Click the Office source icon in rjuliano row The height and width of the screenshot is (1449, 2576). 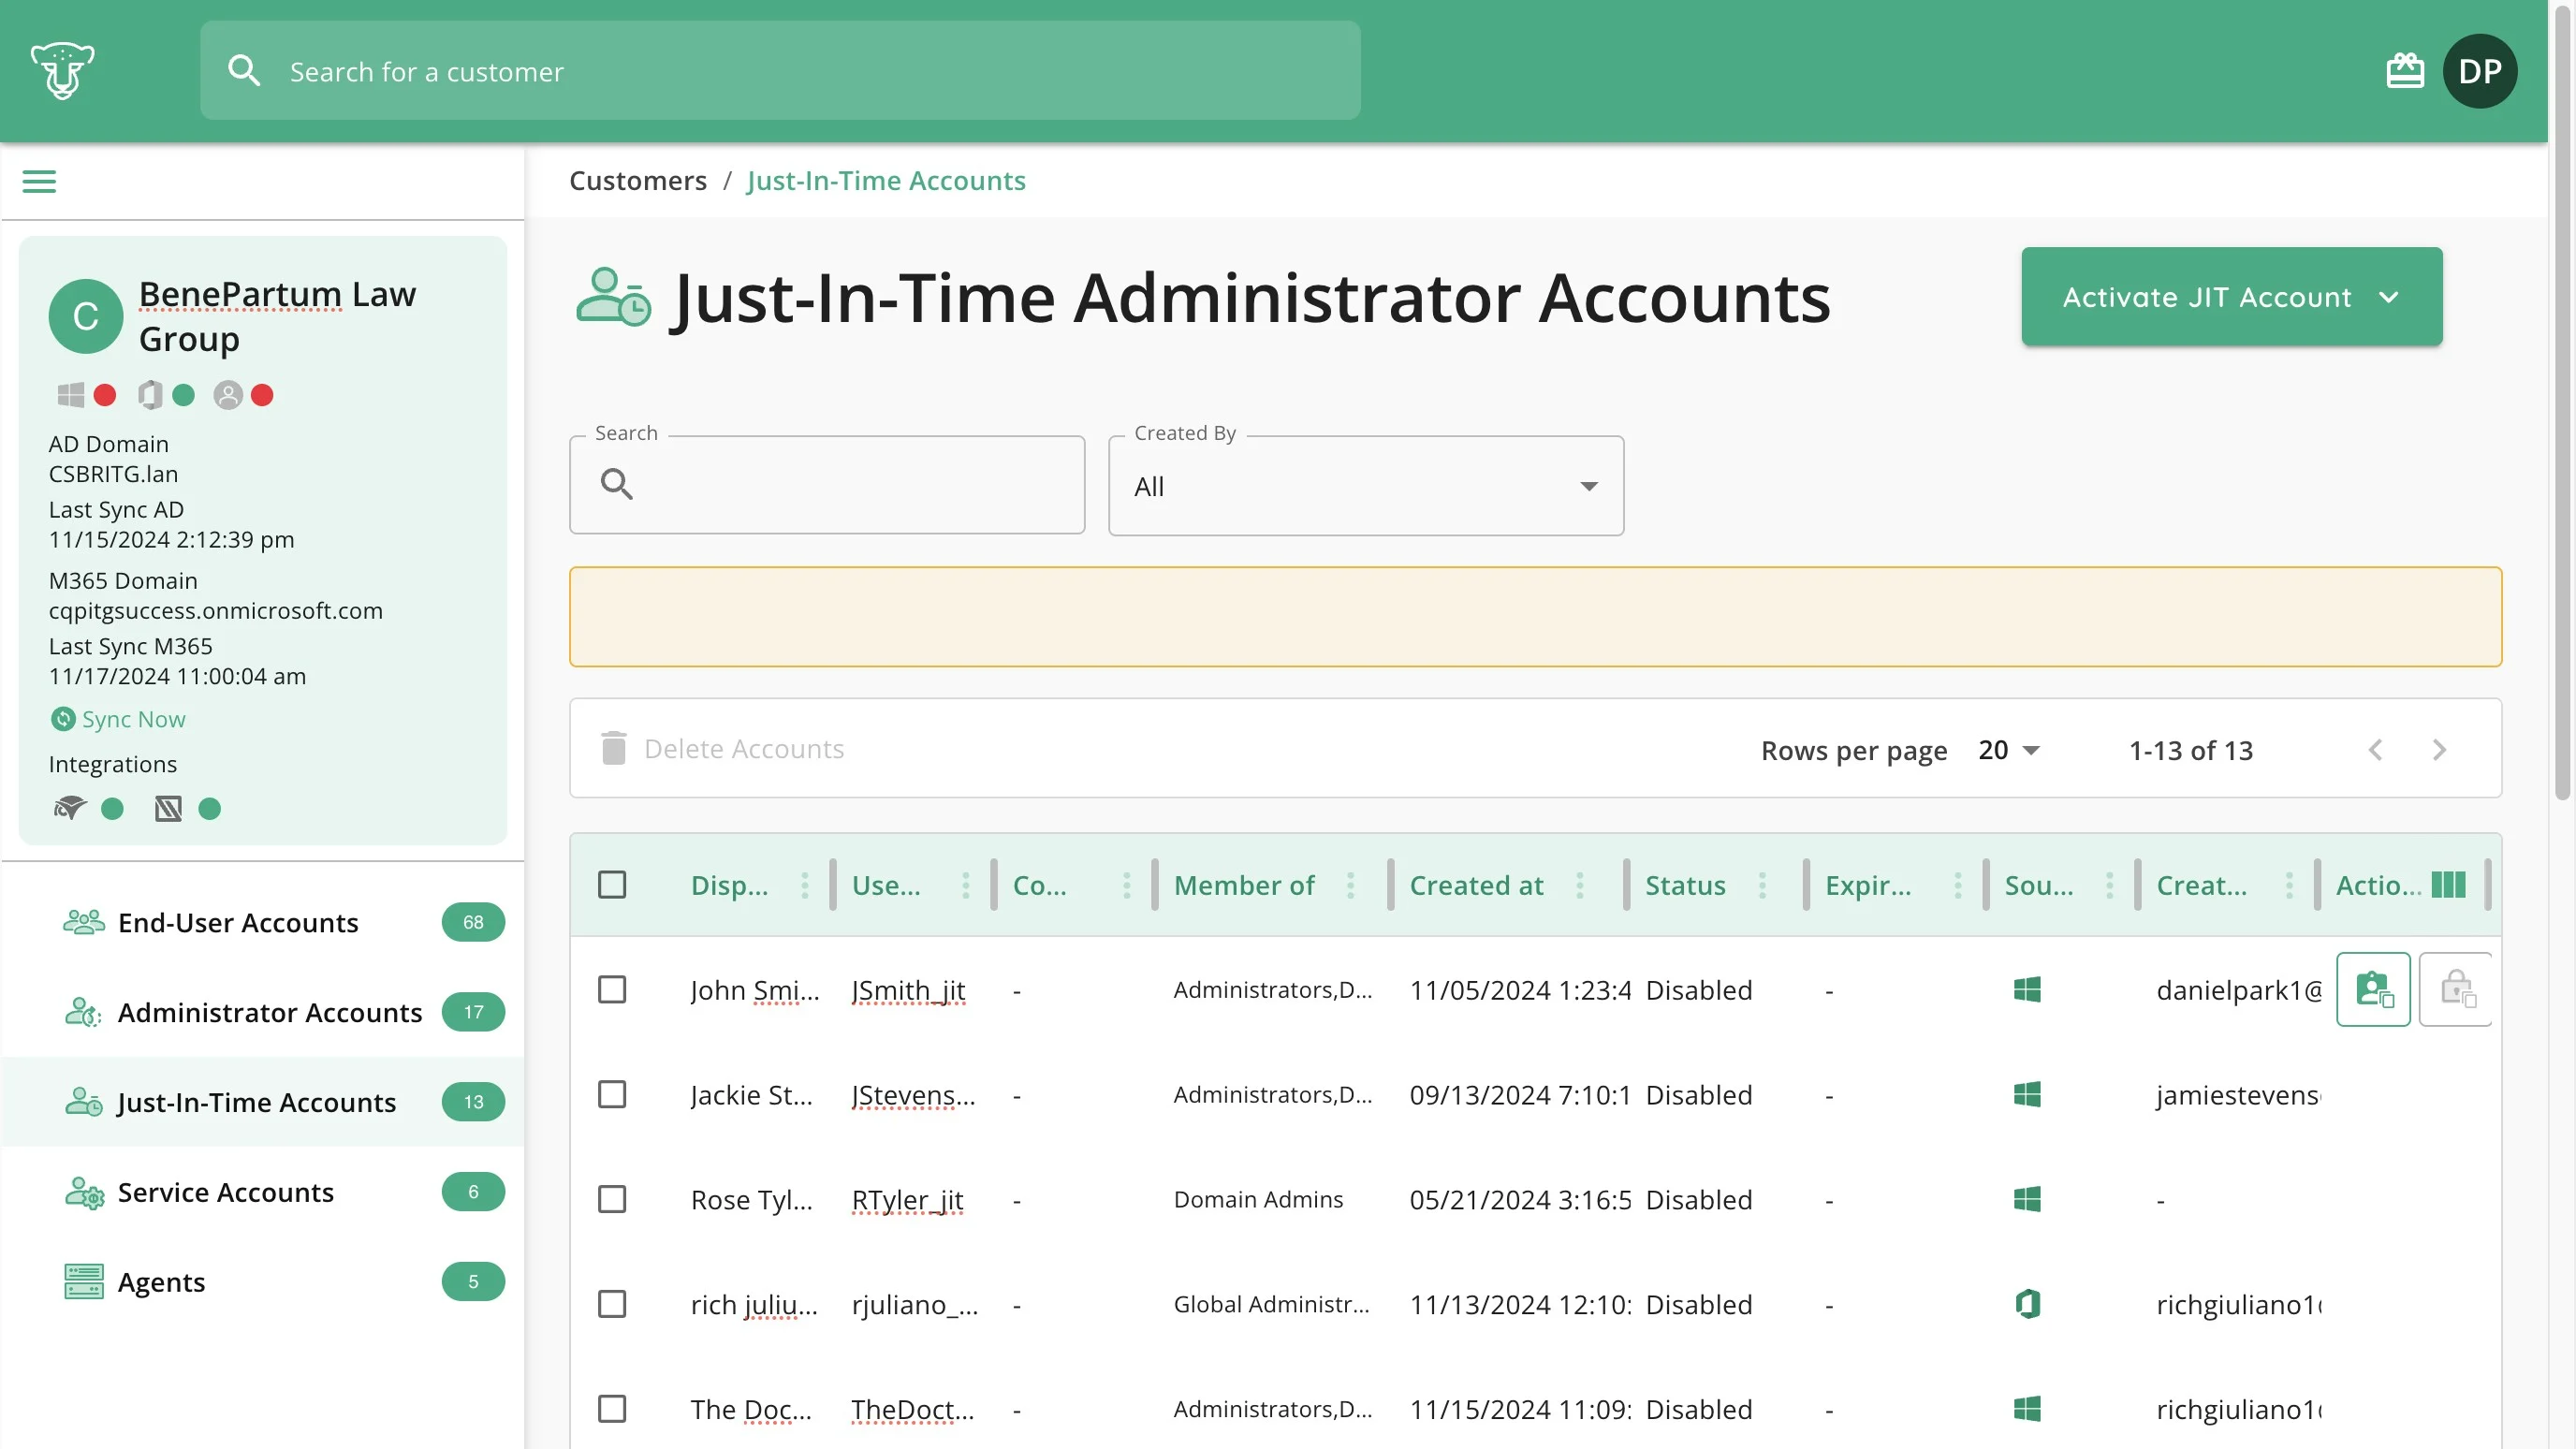[2027, 1304]
